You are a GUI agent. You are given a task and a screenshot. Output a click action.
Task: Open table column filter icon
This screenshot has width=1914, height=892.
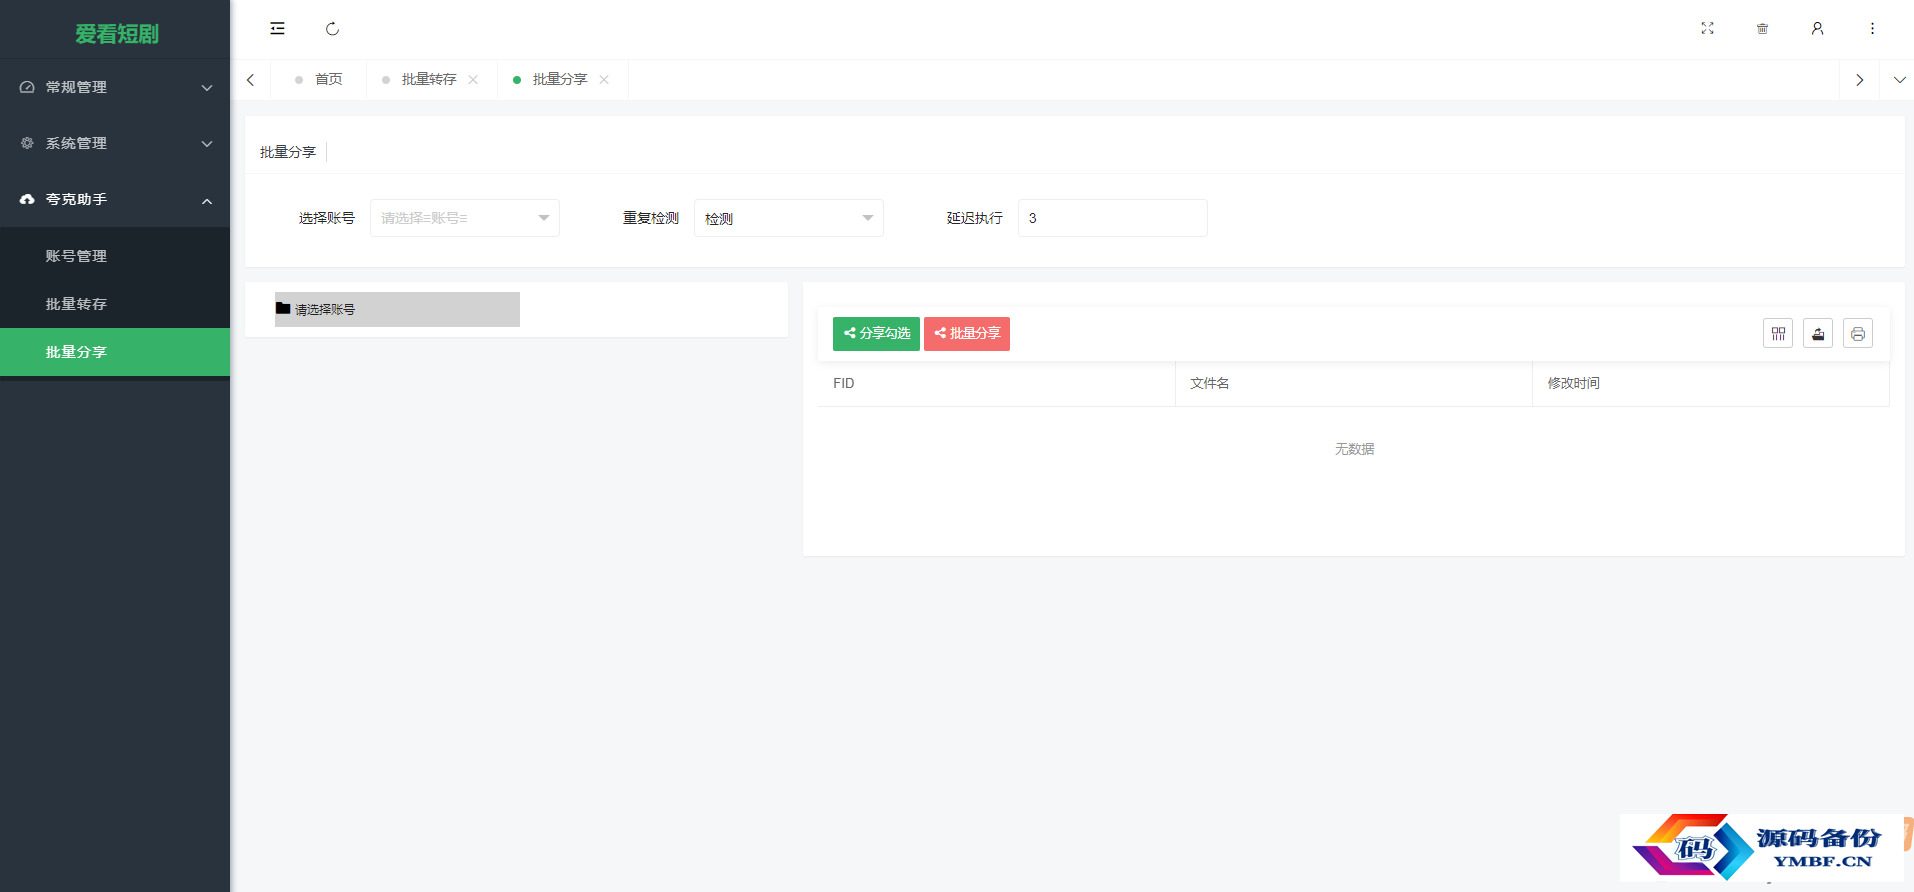point(1778,334)
